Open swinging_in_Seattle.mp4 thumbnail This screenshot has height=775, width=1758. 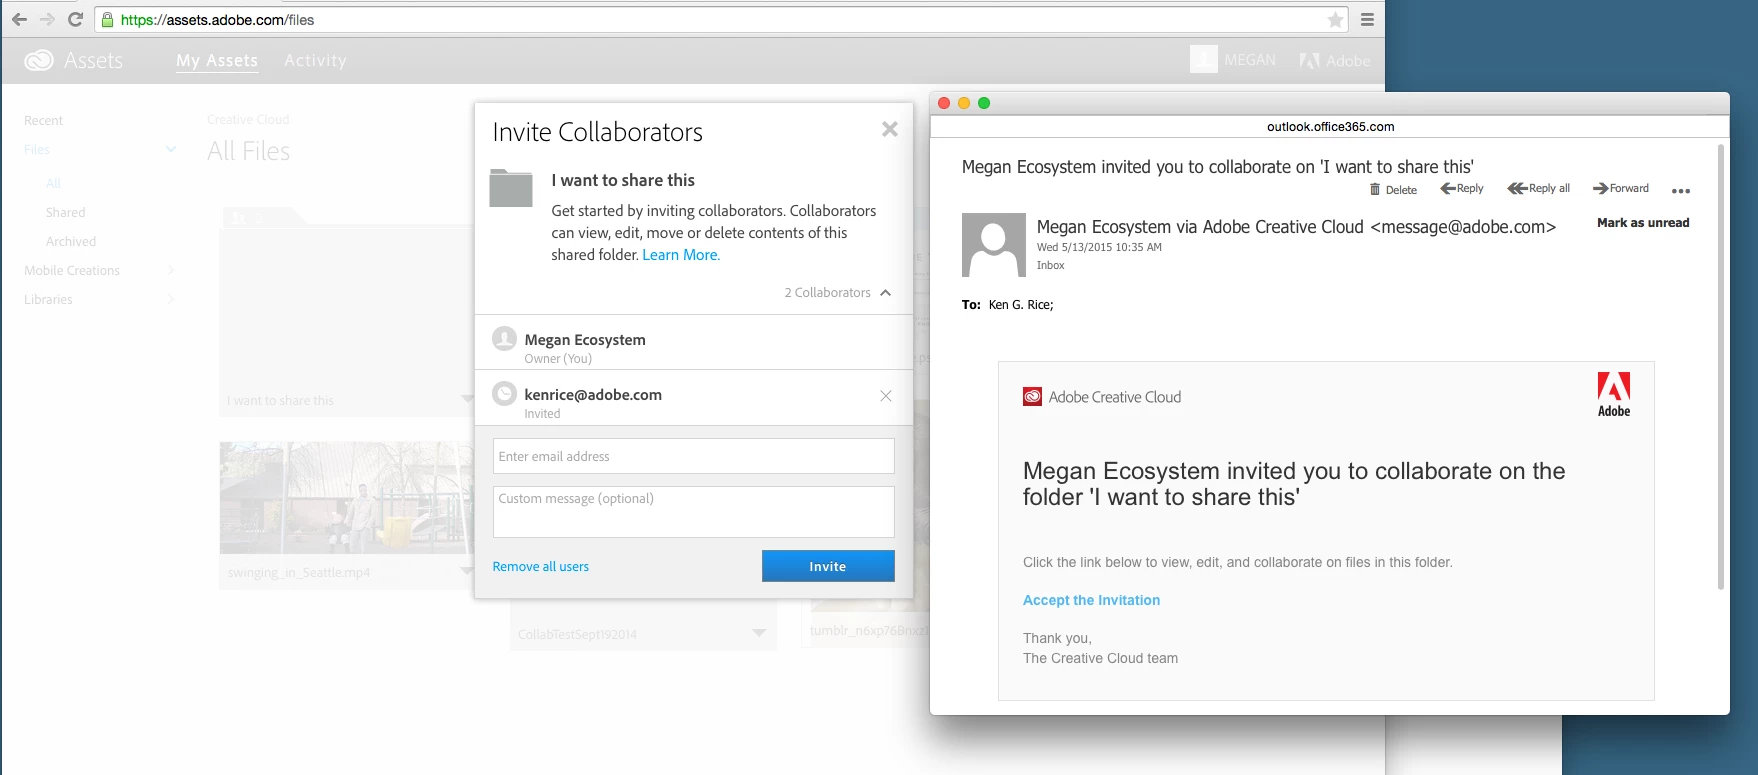point(346,497)
